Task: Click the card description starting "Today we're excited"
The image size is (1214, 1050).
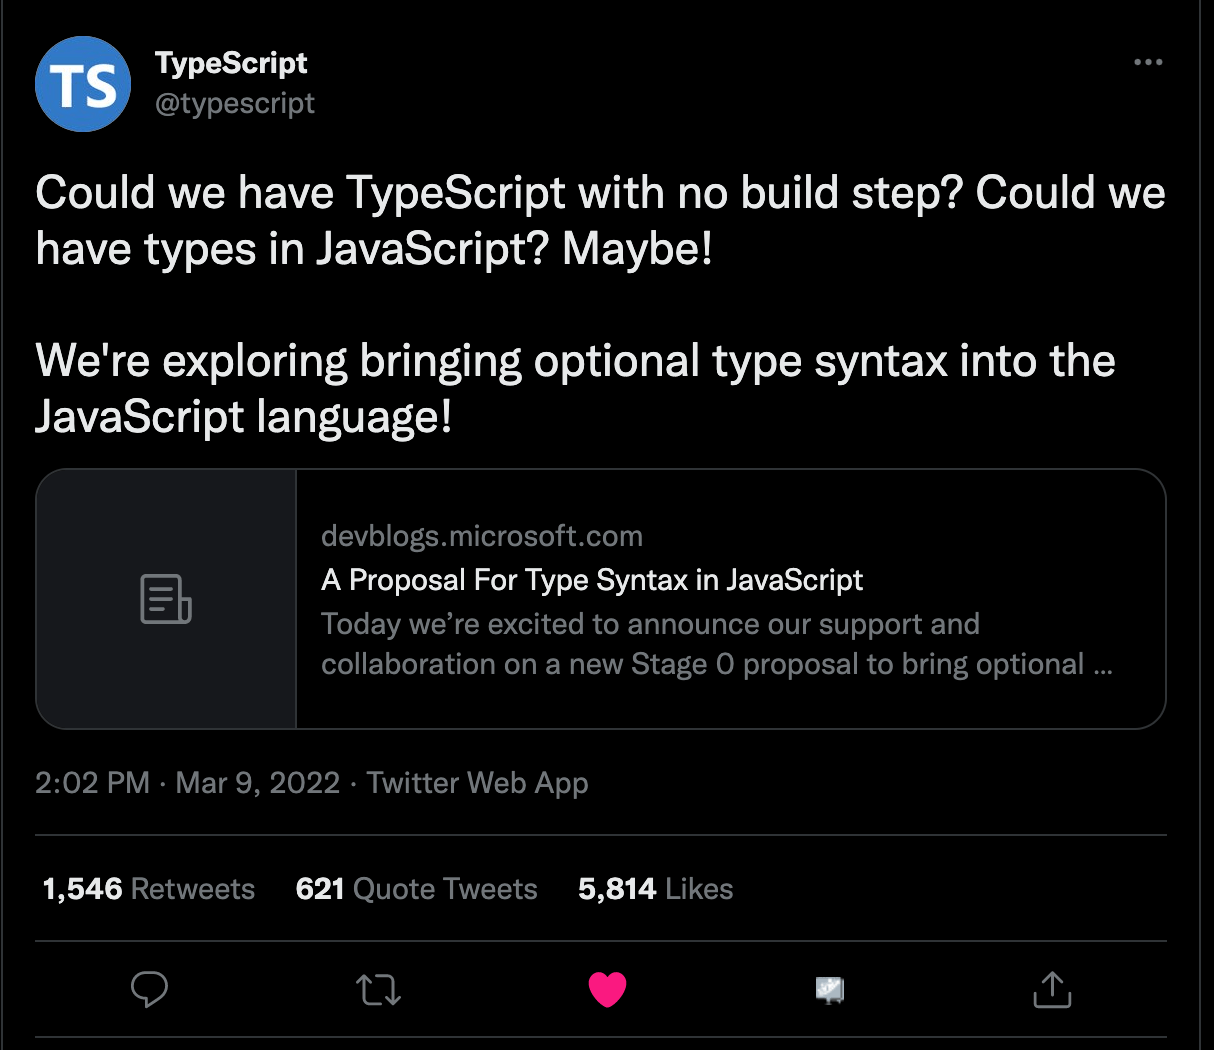Action: 717,644
